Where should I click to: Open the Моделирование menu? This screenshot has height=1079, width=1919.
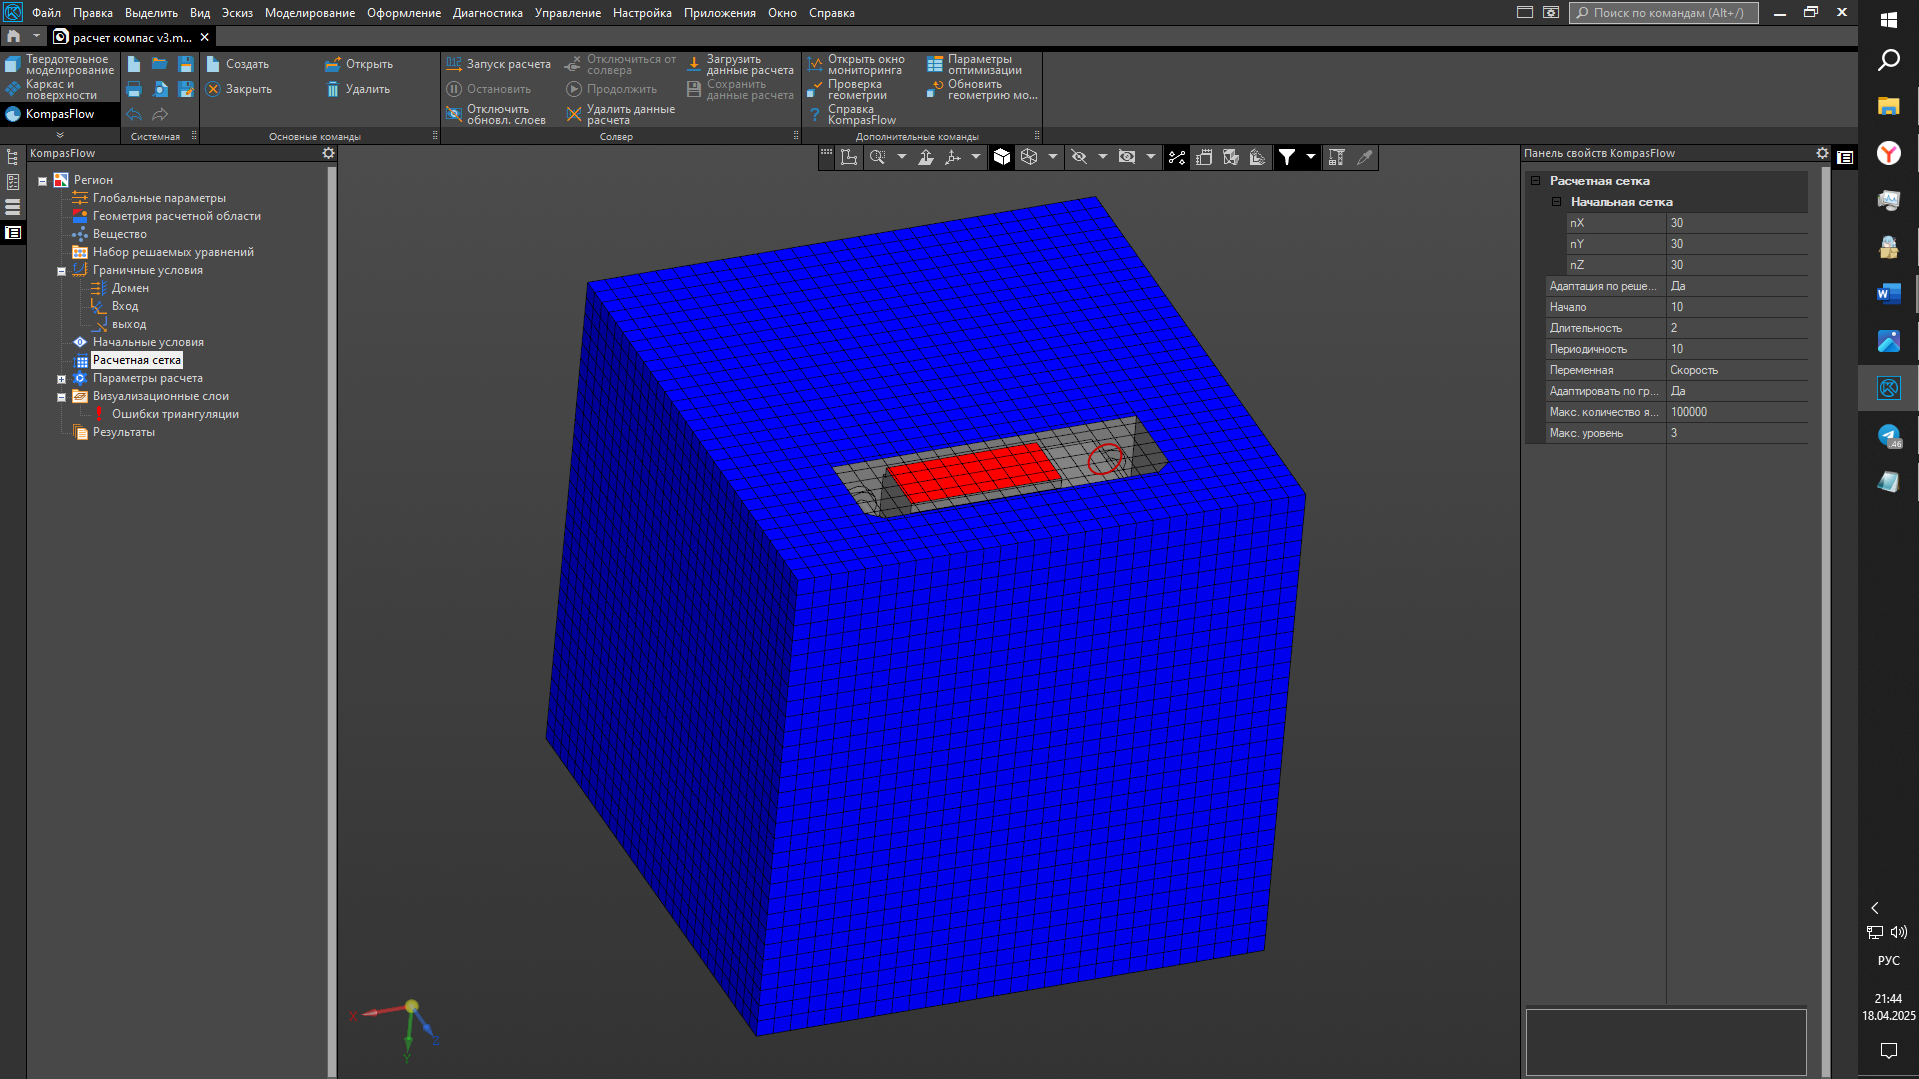309,13
